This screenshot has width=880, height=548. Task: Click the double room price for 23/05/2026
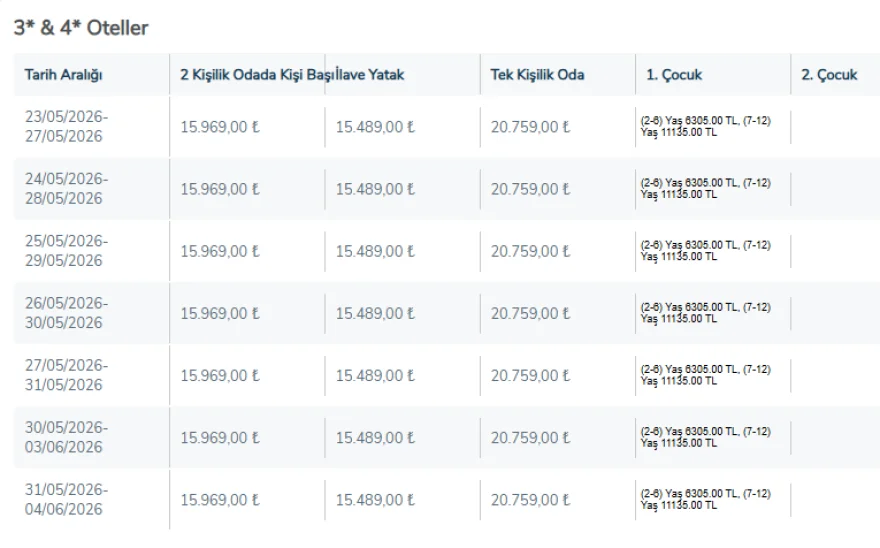[x=220, y=127]
